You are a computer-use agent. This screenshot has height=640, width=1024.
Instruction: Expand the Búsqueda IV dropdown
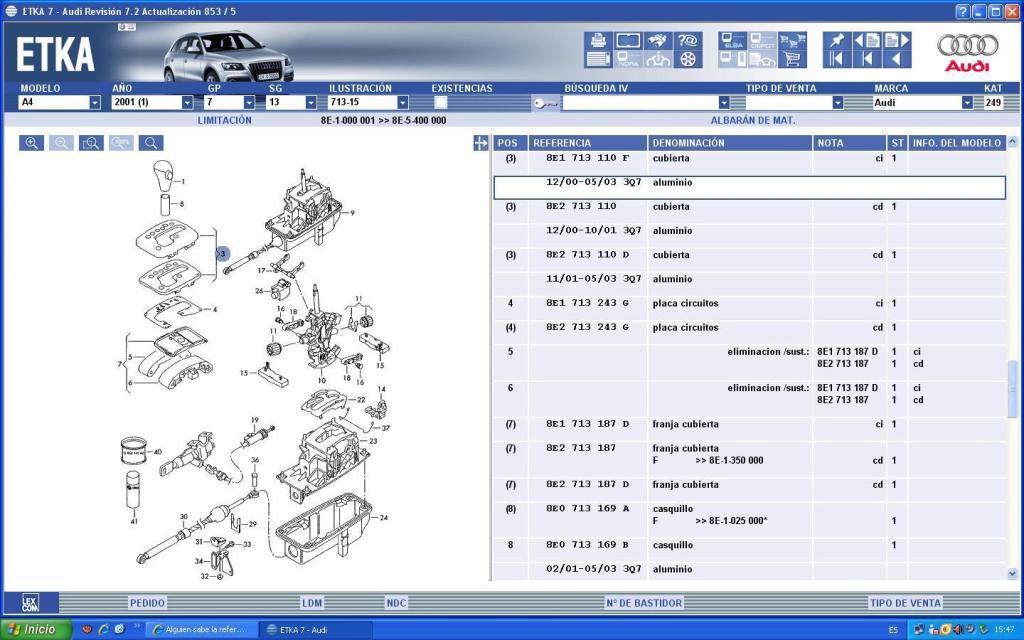click(724, 103)
